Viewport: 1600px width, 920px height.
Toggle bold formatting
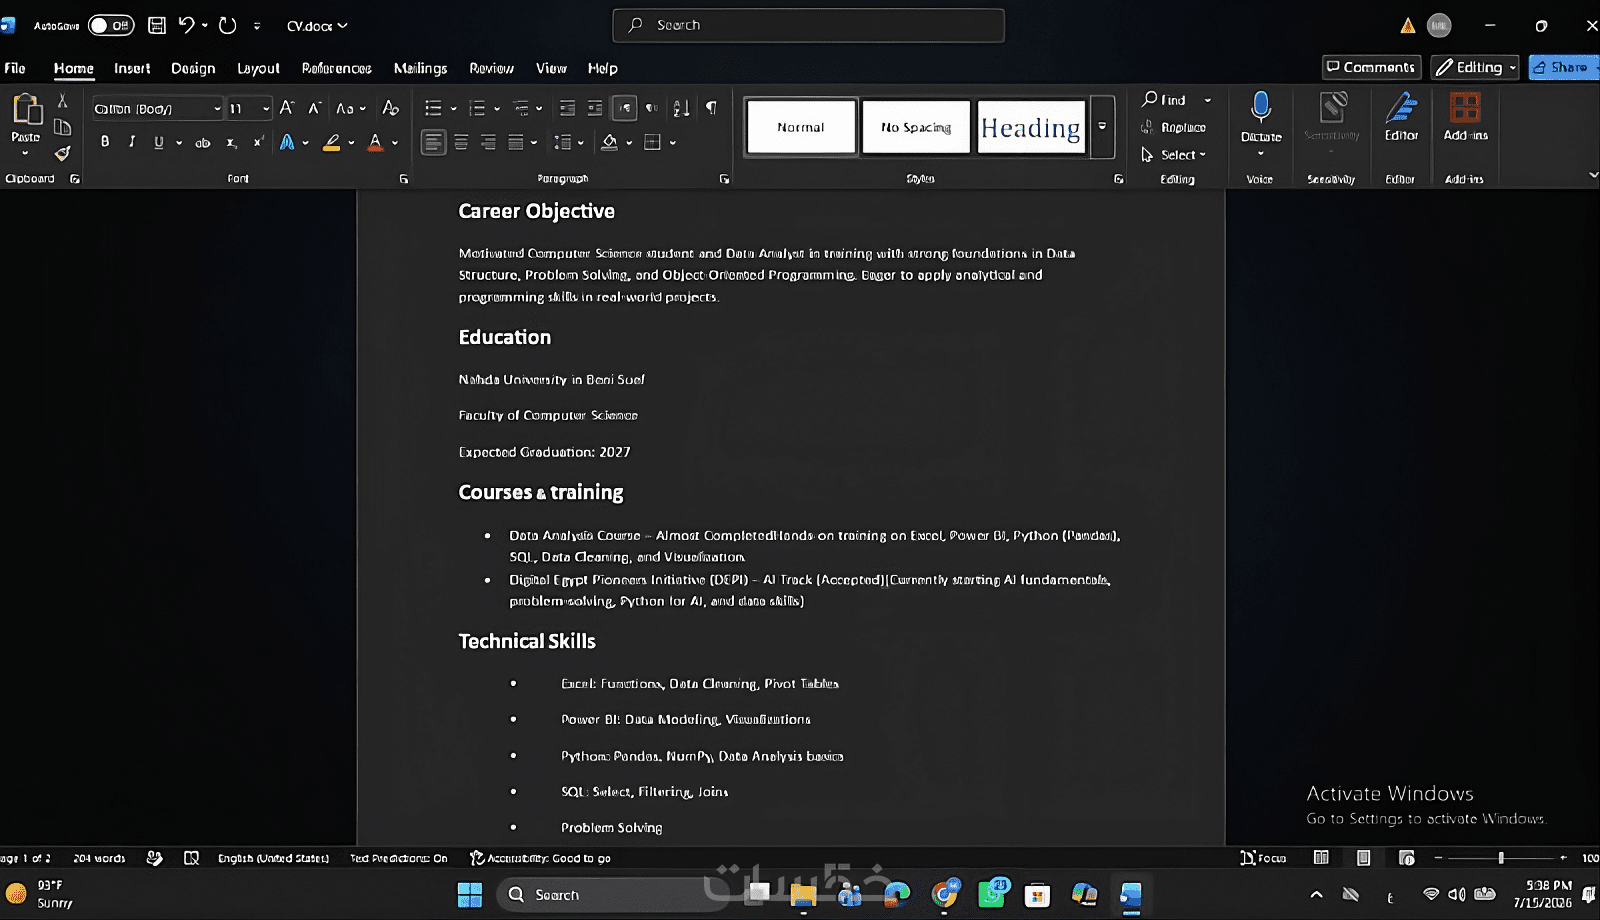[x=105, y=142]
